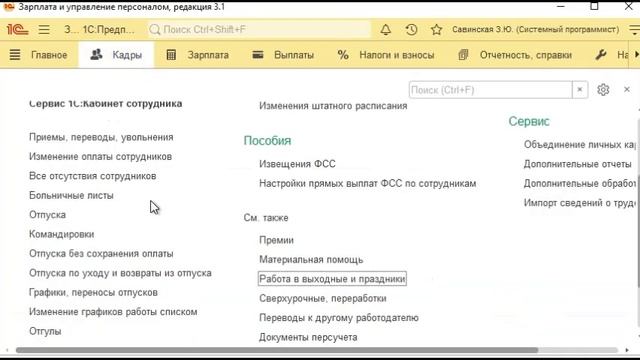Click the wrench settings section icon
This screenshot has width=640, height=360.
tap(600, 55)
